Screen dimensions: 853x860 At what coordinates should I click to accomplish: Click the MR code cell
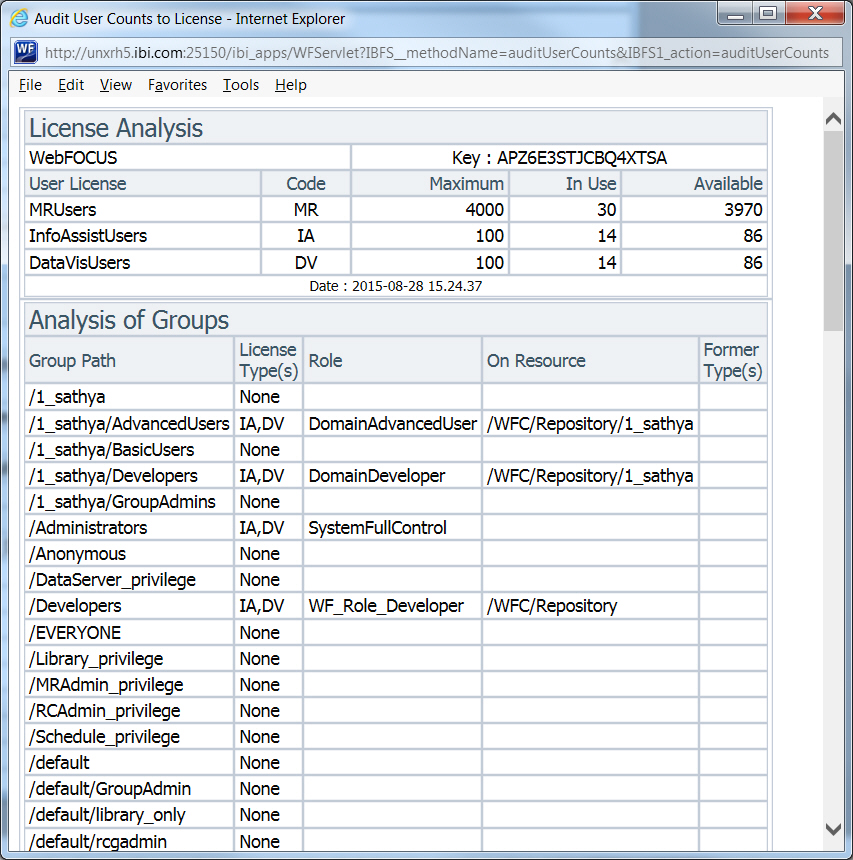tap(306, 210)
